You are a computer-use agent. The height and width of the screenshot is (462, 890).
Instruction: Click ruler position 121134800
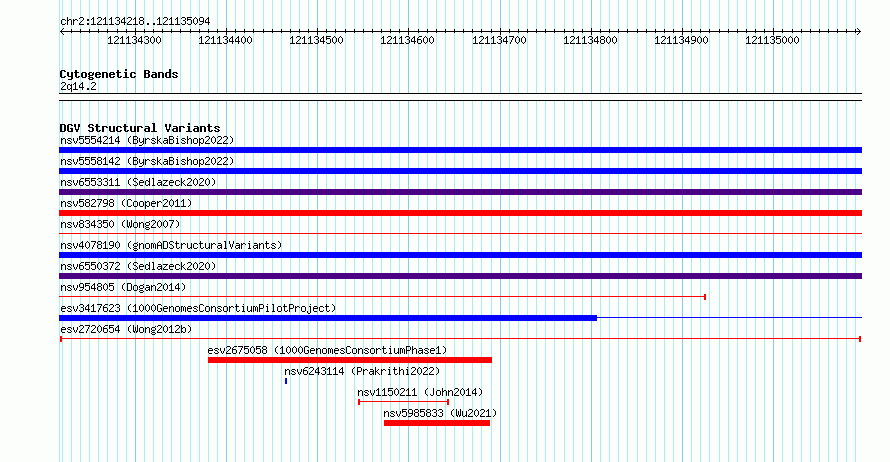pyautogui.click(x=590, y=40)
